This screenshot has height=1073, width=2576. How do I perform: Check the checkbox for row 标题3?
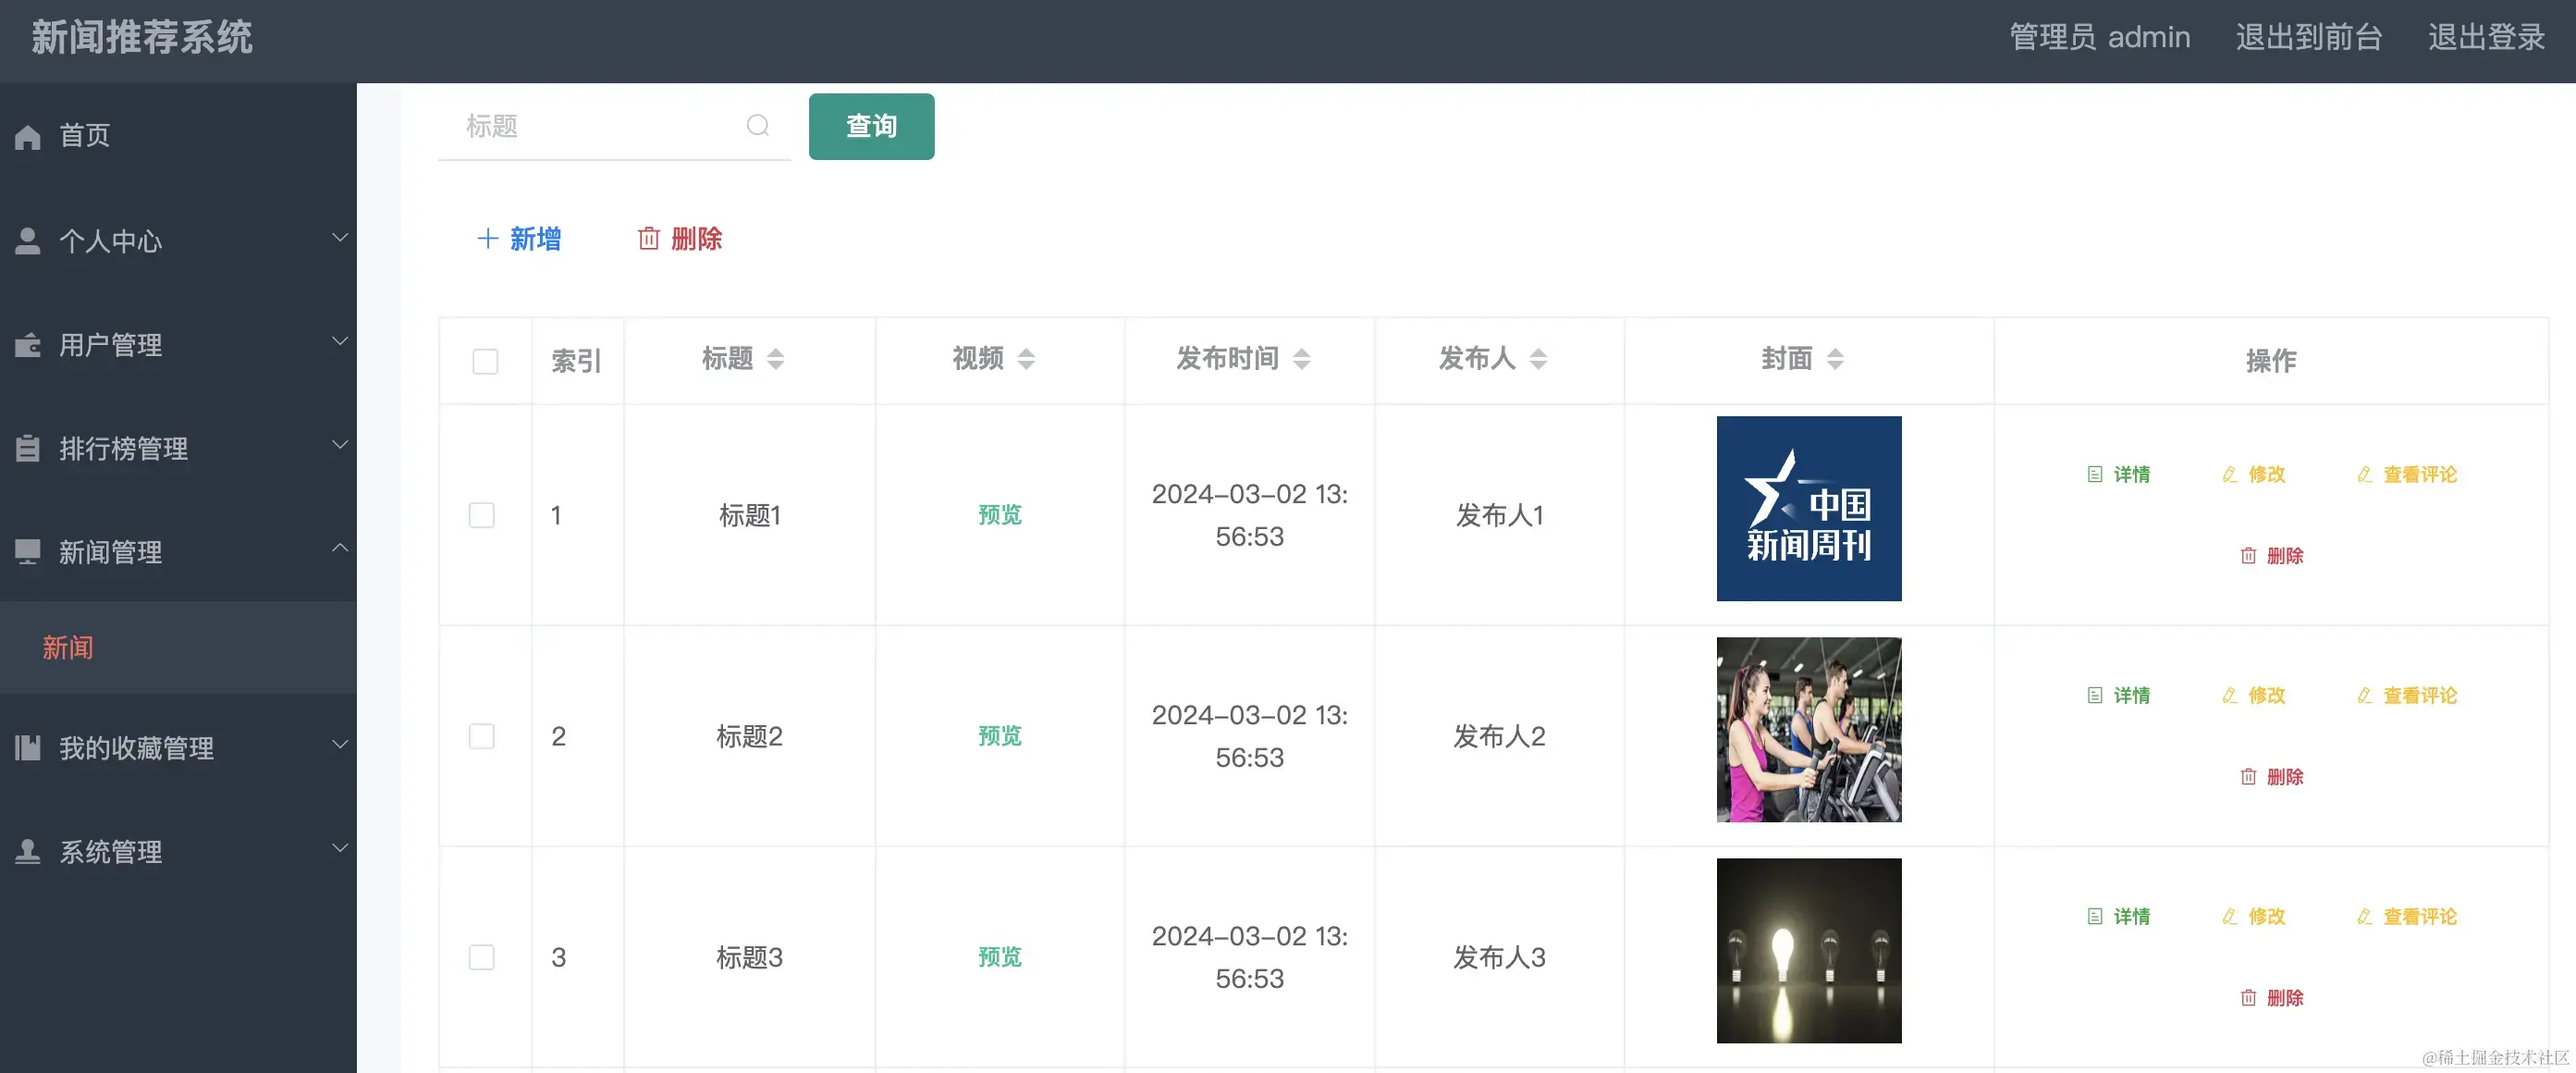(482, 957)
